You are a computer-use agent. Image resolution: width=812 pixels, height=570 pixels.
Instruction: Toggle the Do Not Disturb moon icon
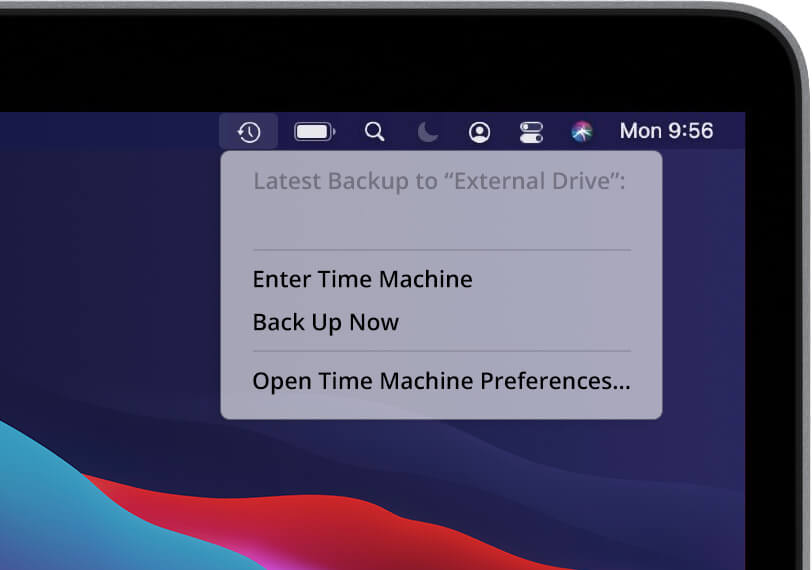pyautogui.click(x=428, y=131)
